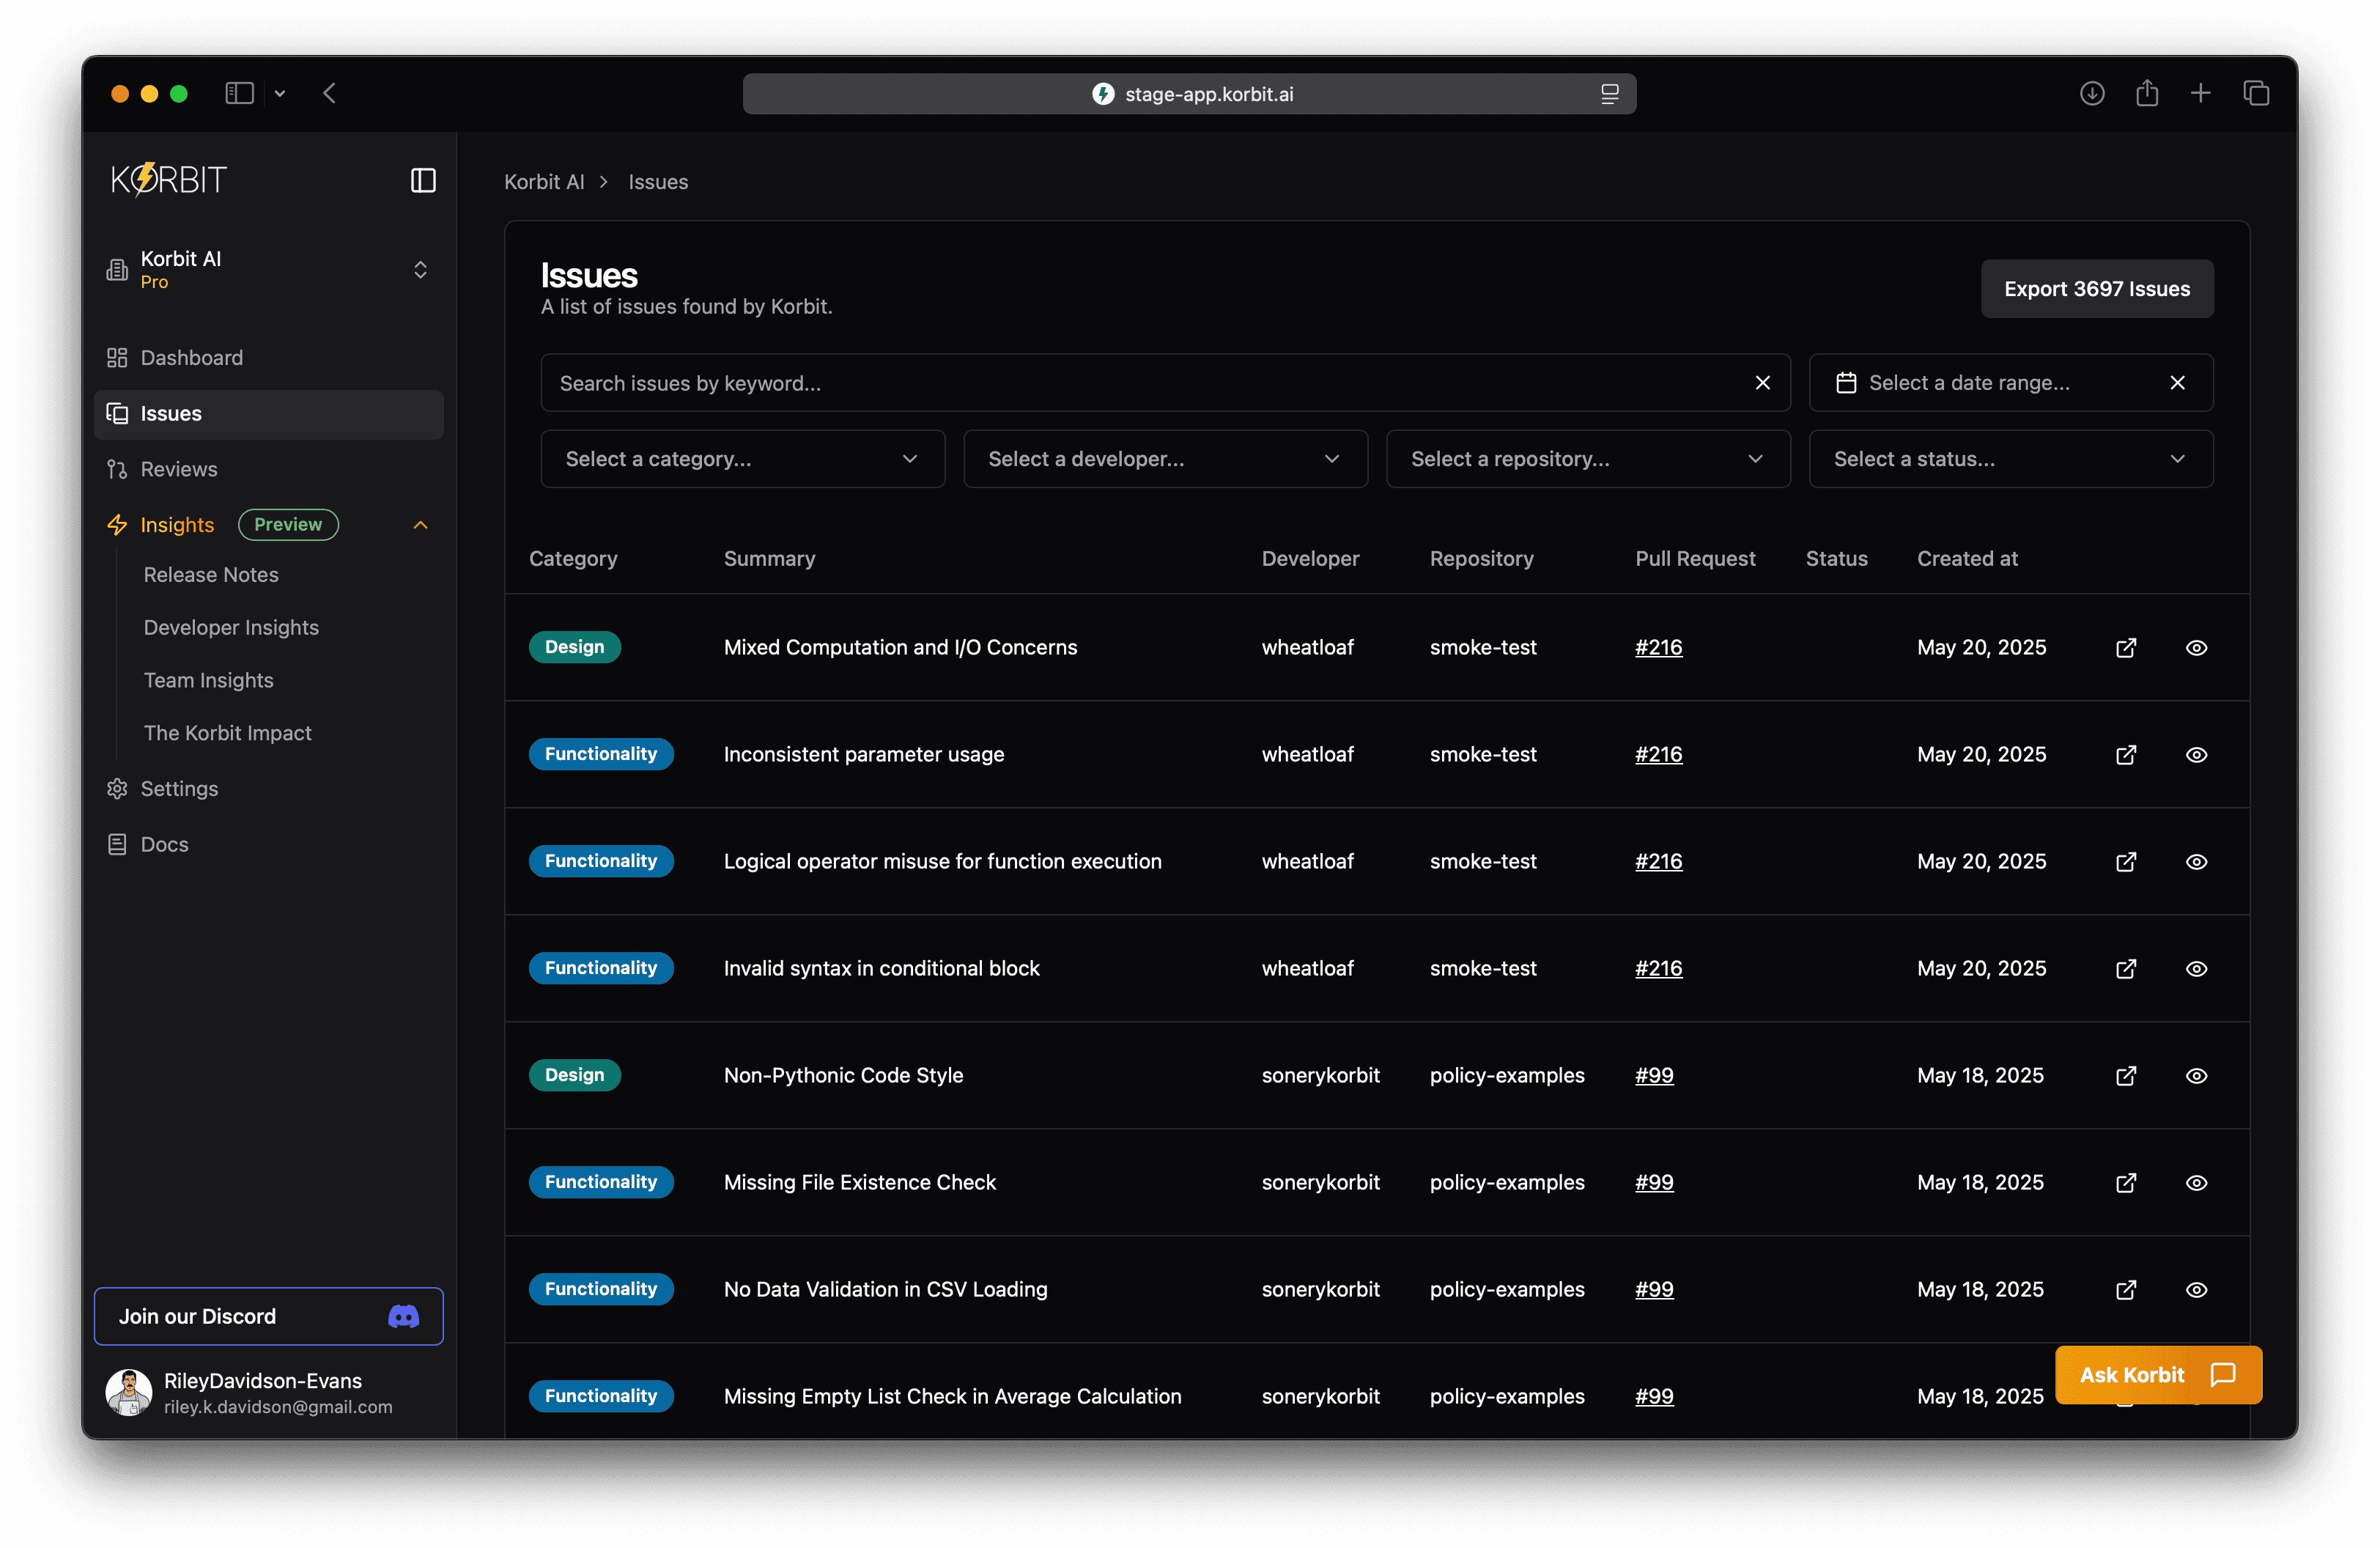
Task: Open external link for Missing File Existence Check
Action: pyautogui.click(x=2126, y=1183)
